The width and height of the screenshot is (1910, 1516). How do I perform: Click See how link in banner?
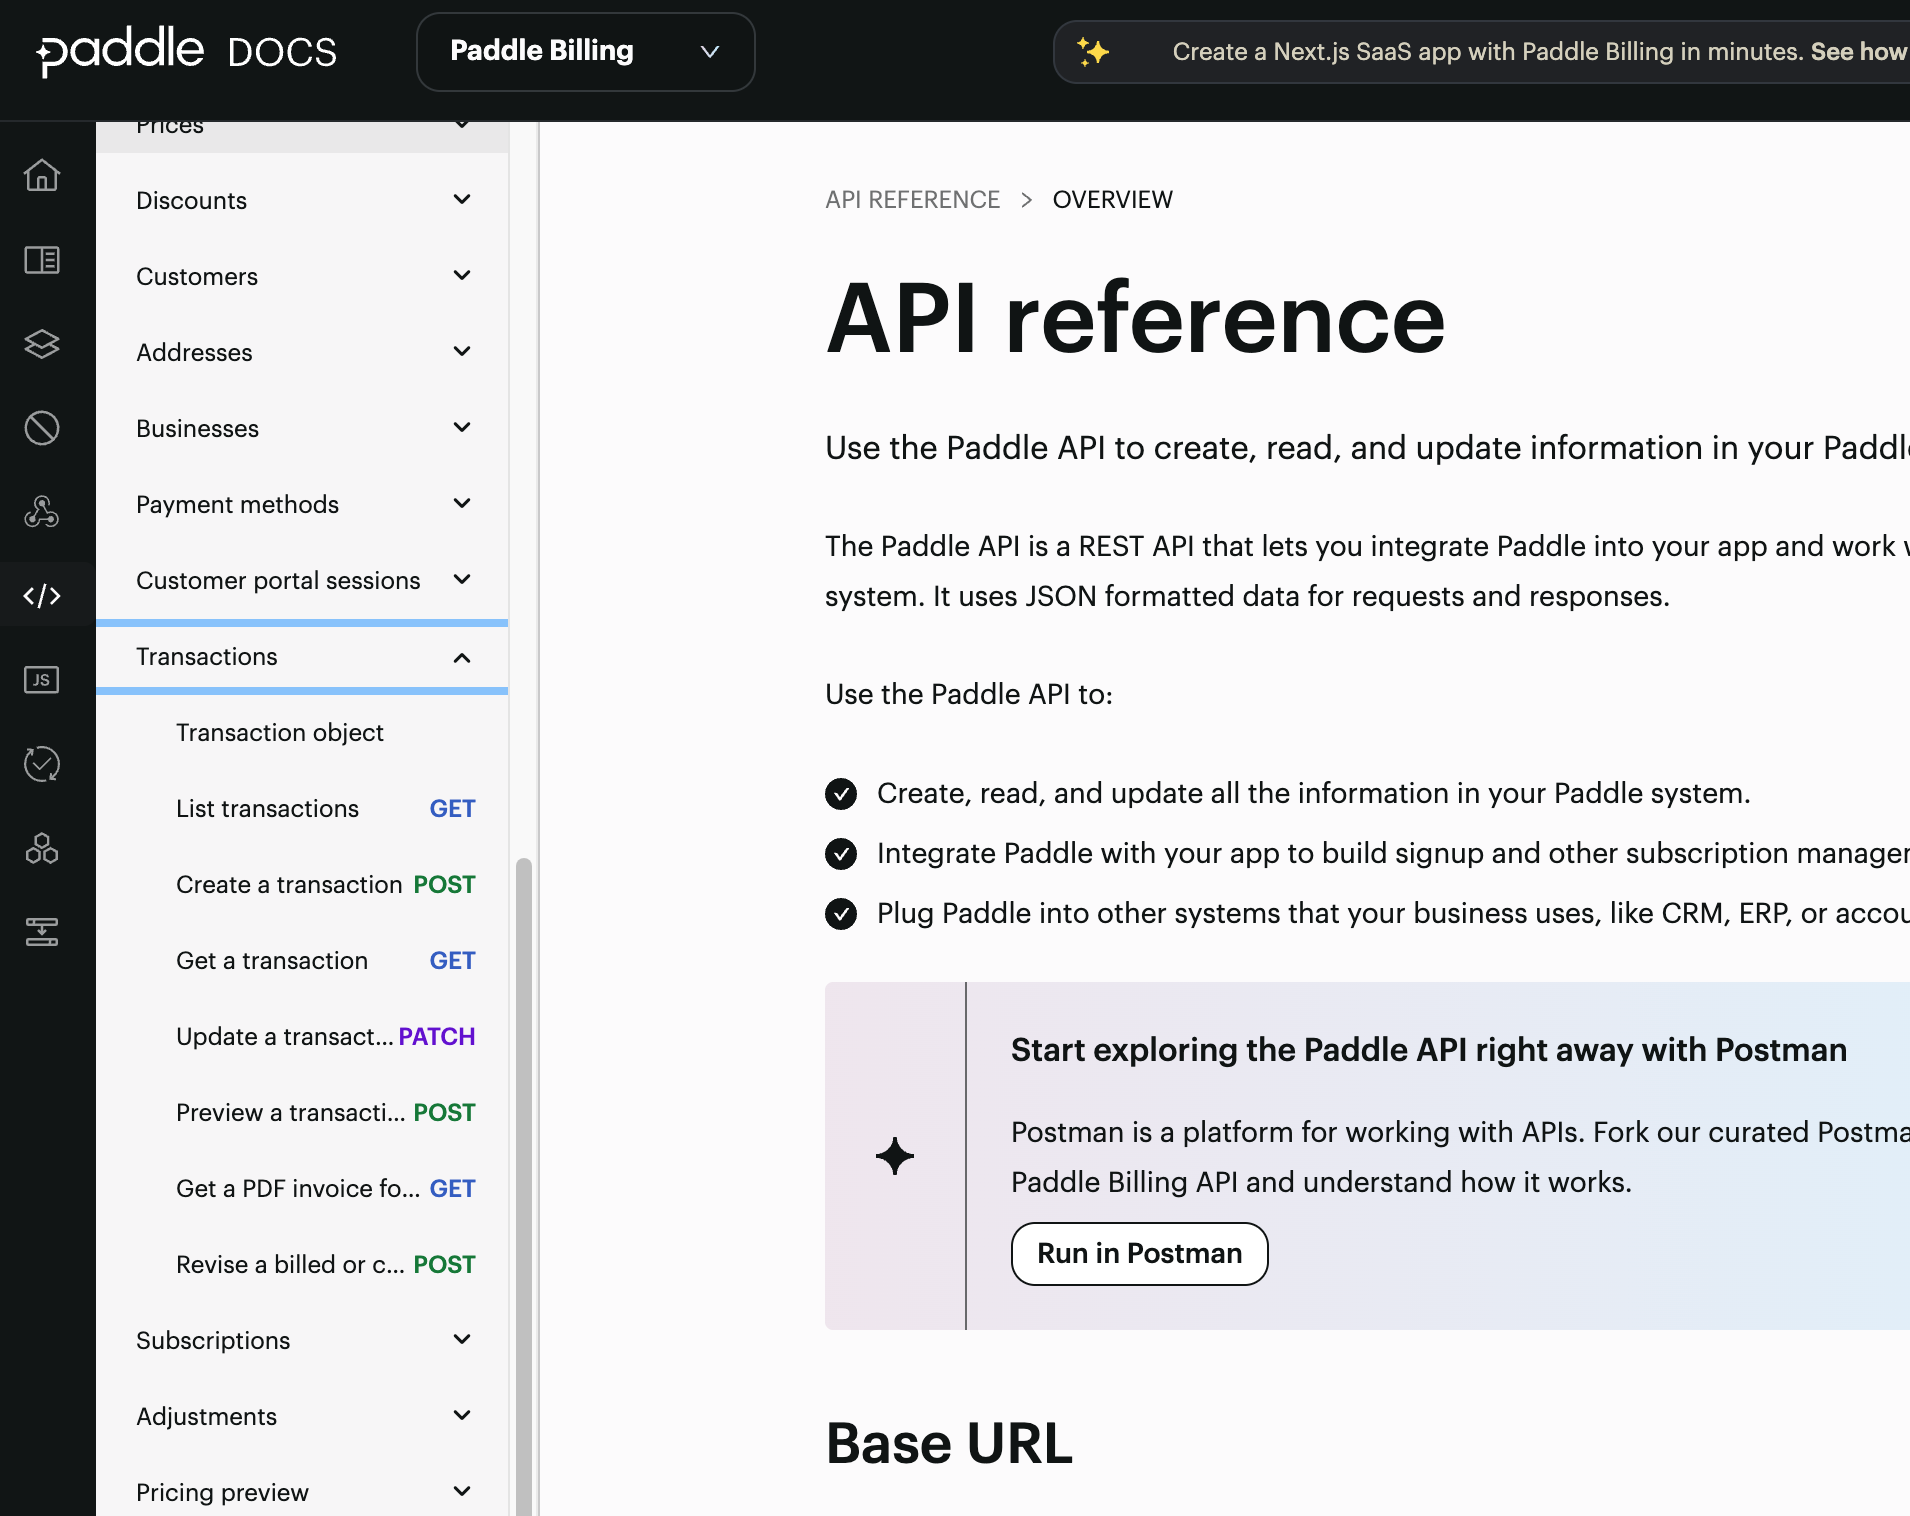click(x=1859, y=51)
